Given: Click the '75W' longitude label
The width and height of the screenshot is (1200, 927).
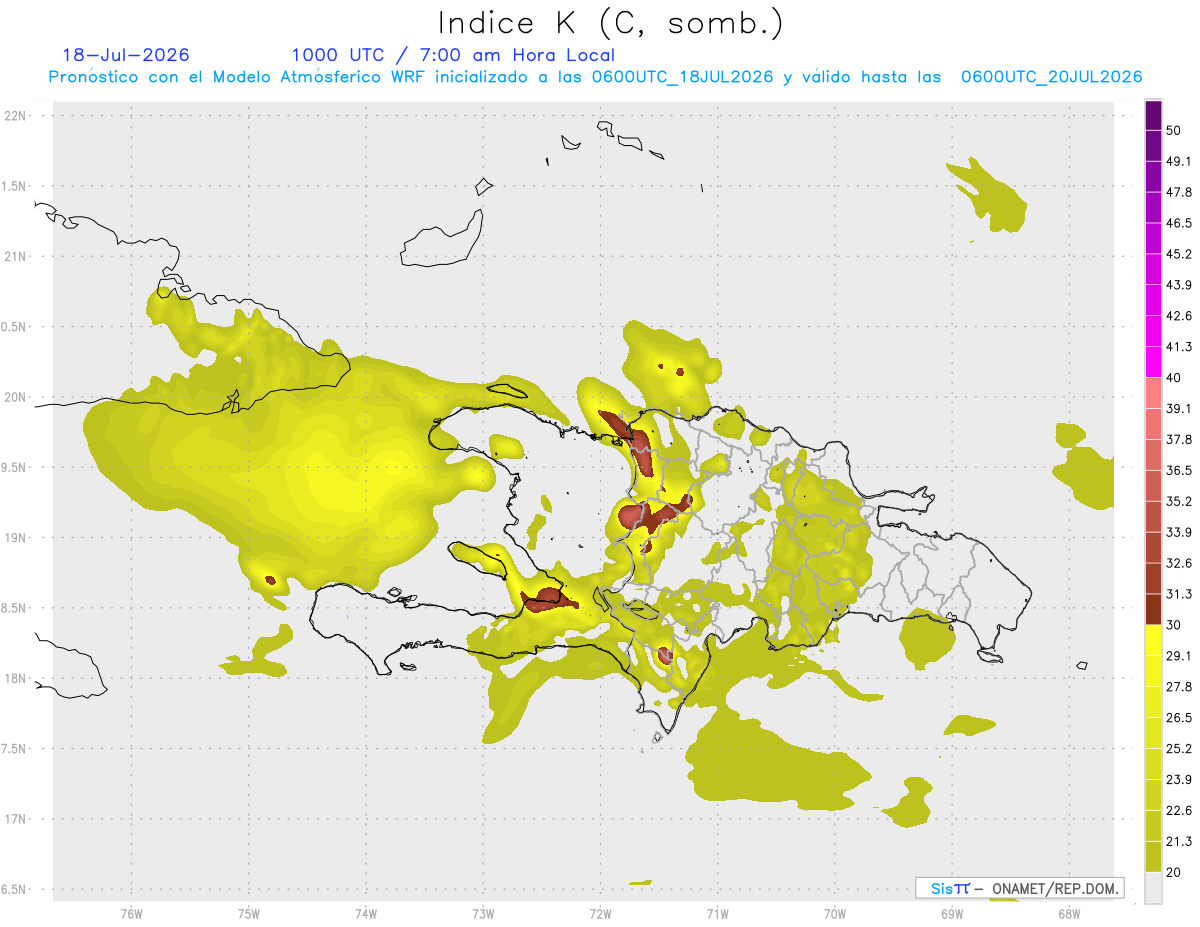Looking at the screenshot, I should tap(249, 914).
